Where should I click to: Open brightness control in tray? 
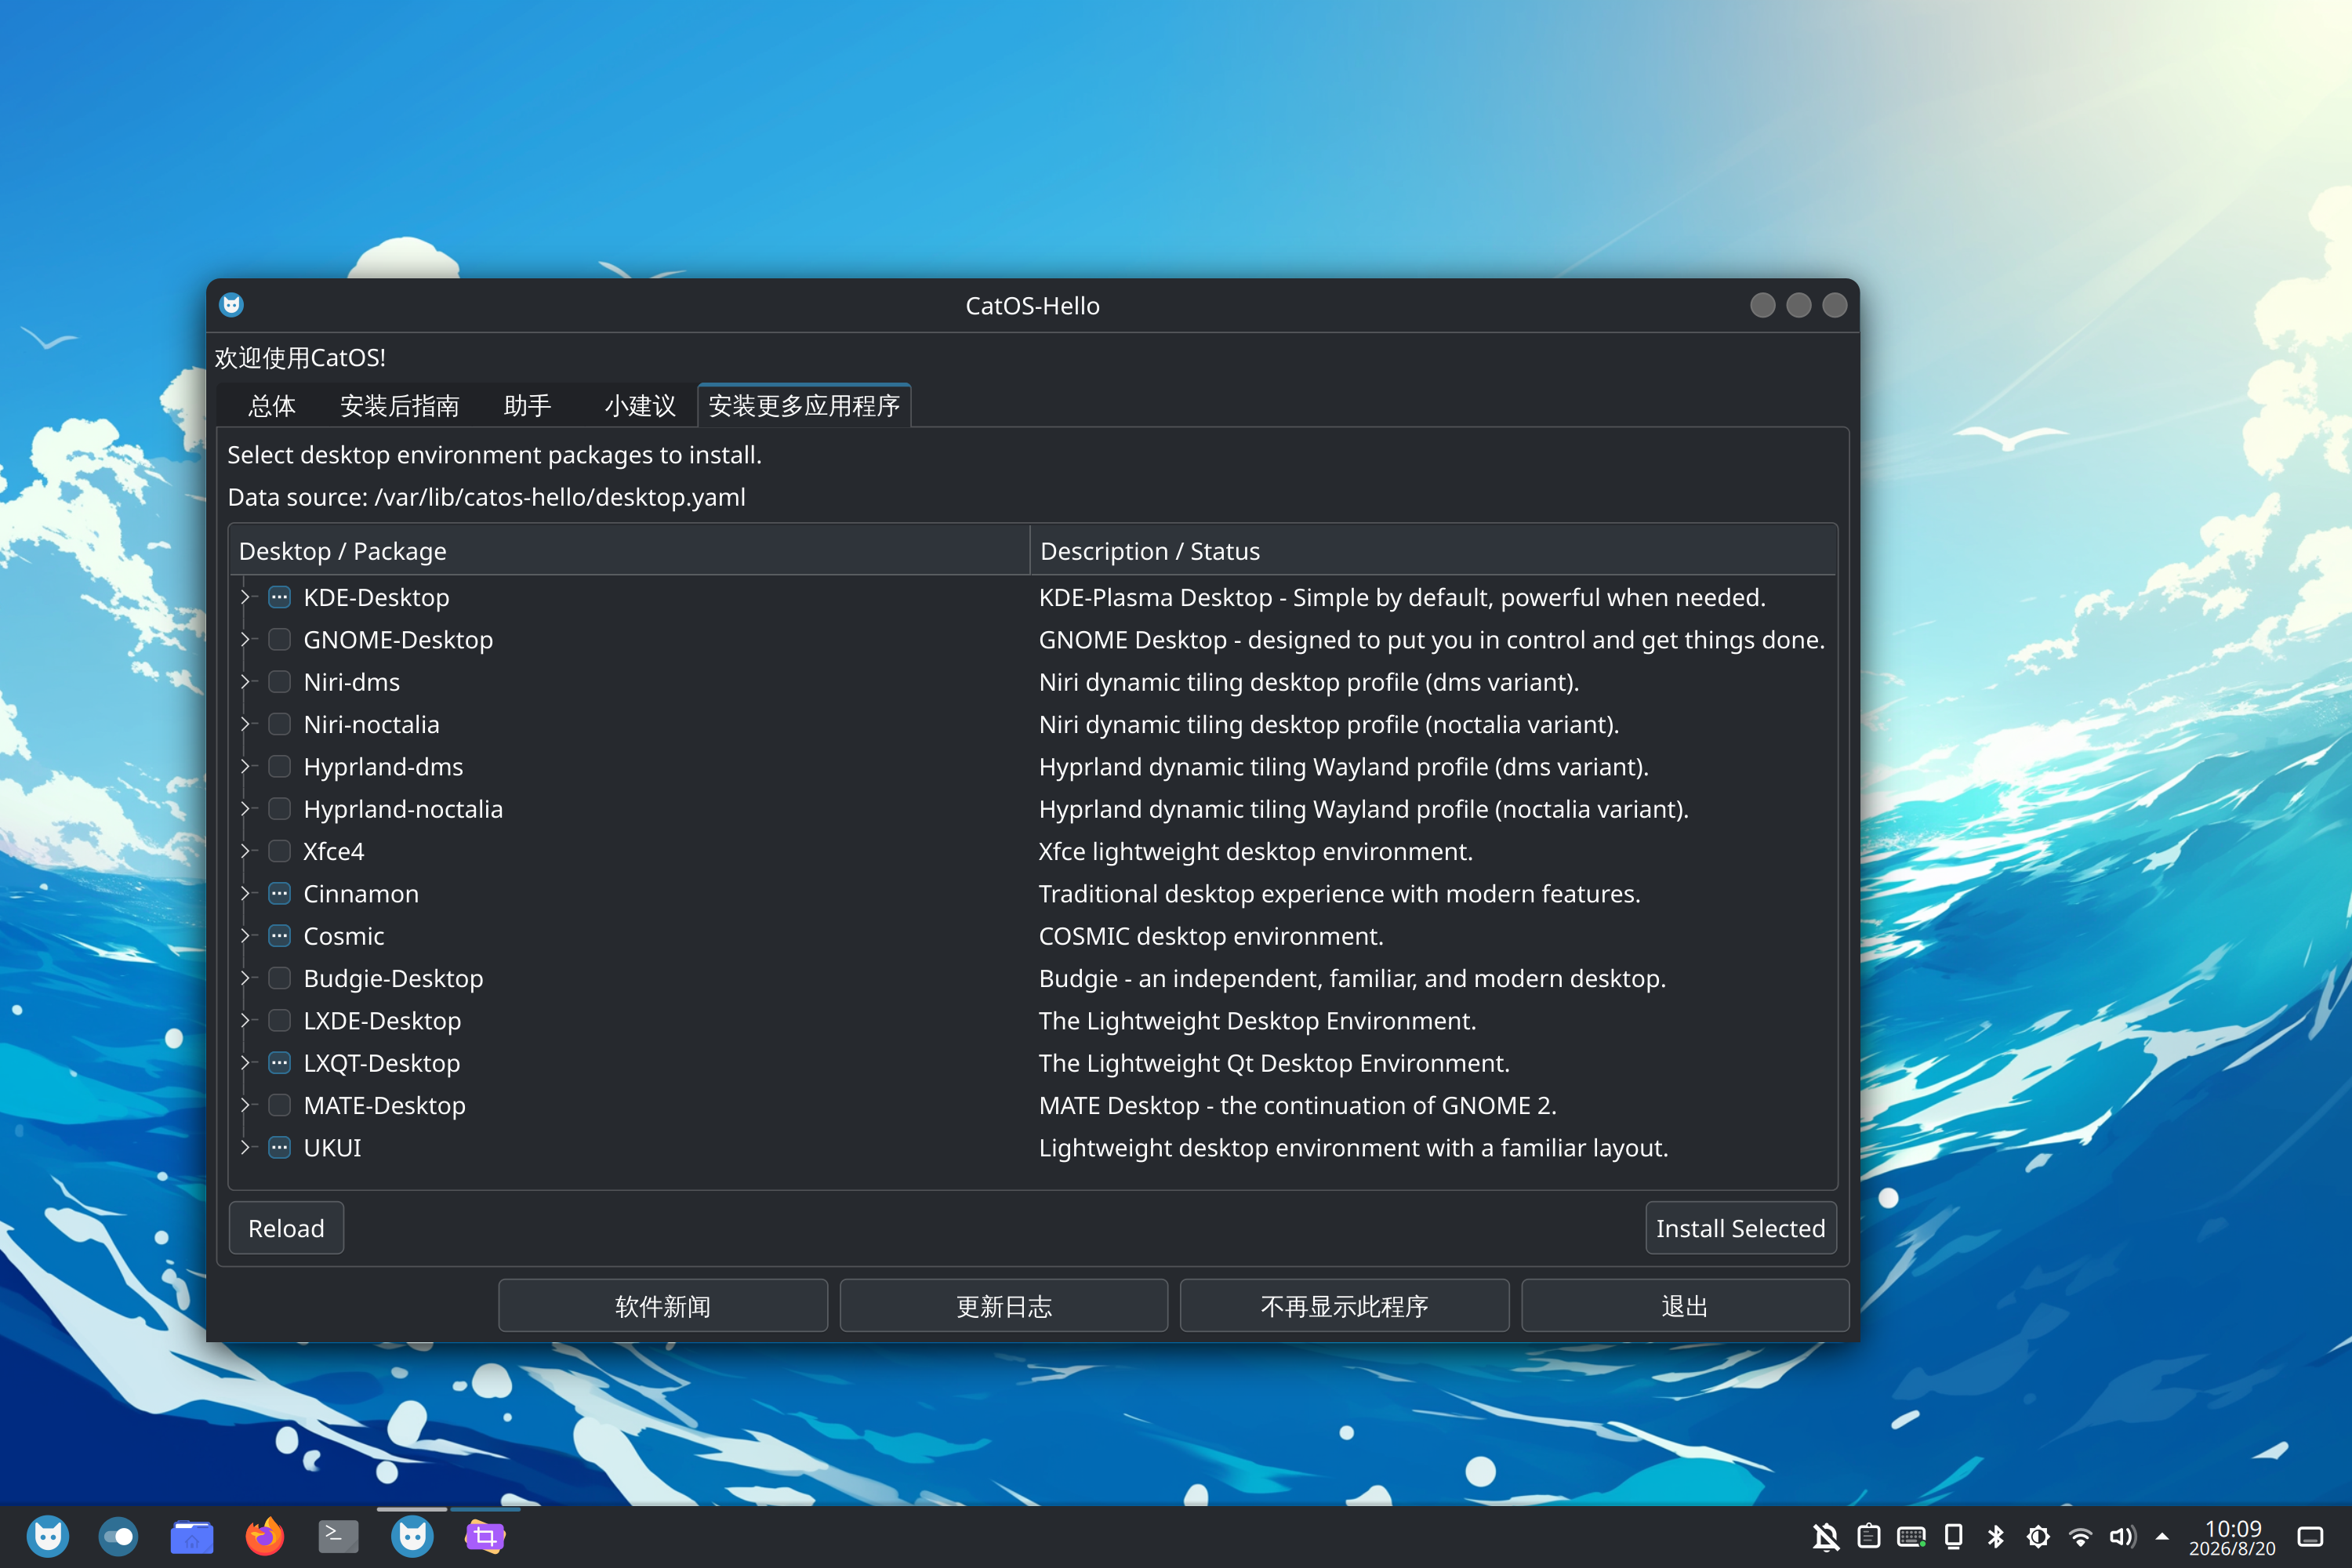coord(2038,1537)
